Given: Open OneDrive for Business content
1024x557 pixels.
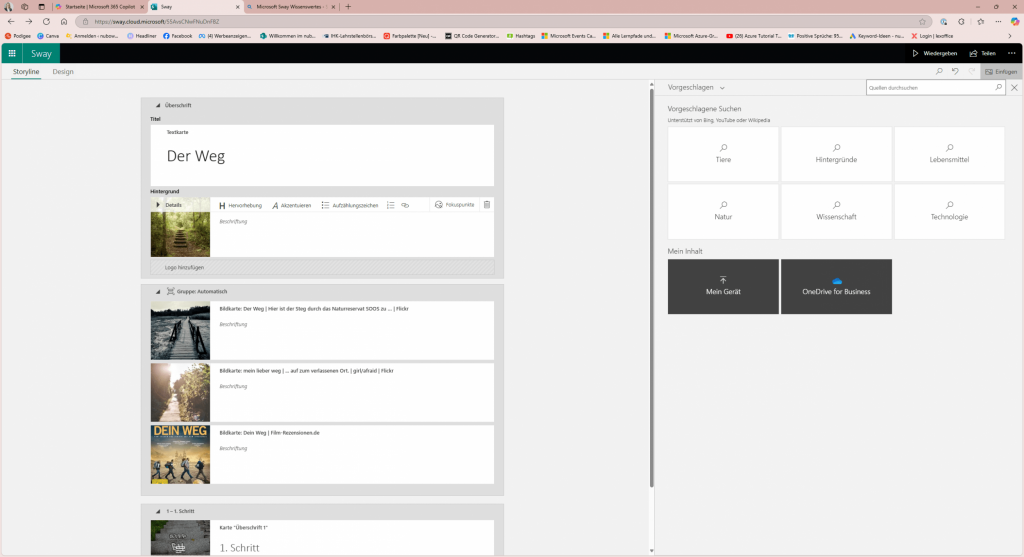Looking at the screenshot, I should [x=836, y=287].
